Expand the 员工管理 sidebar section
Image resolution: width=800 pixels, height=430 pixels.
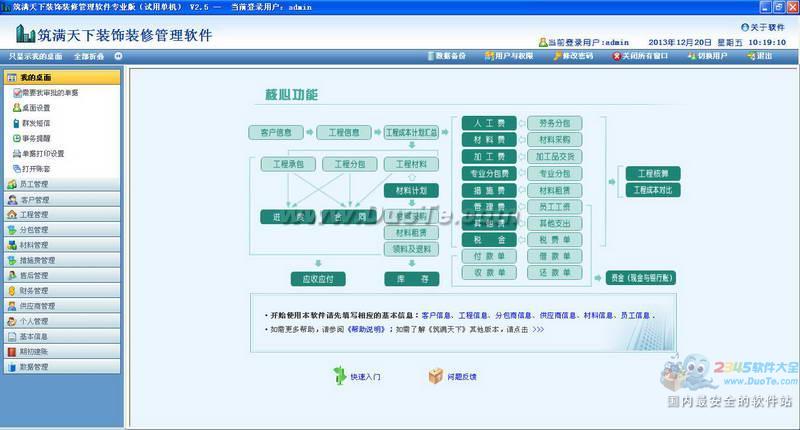coord(62,184)
